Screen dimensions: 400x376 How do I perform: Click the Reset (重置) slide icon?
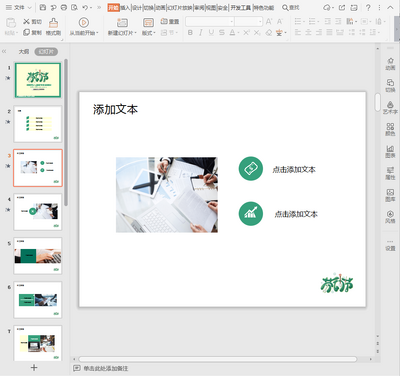click(164, 21)
